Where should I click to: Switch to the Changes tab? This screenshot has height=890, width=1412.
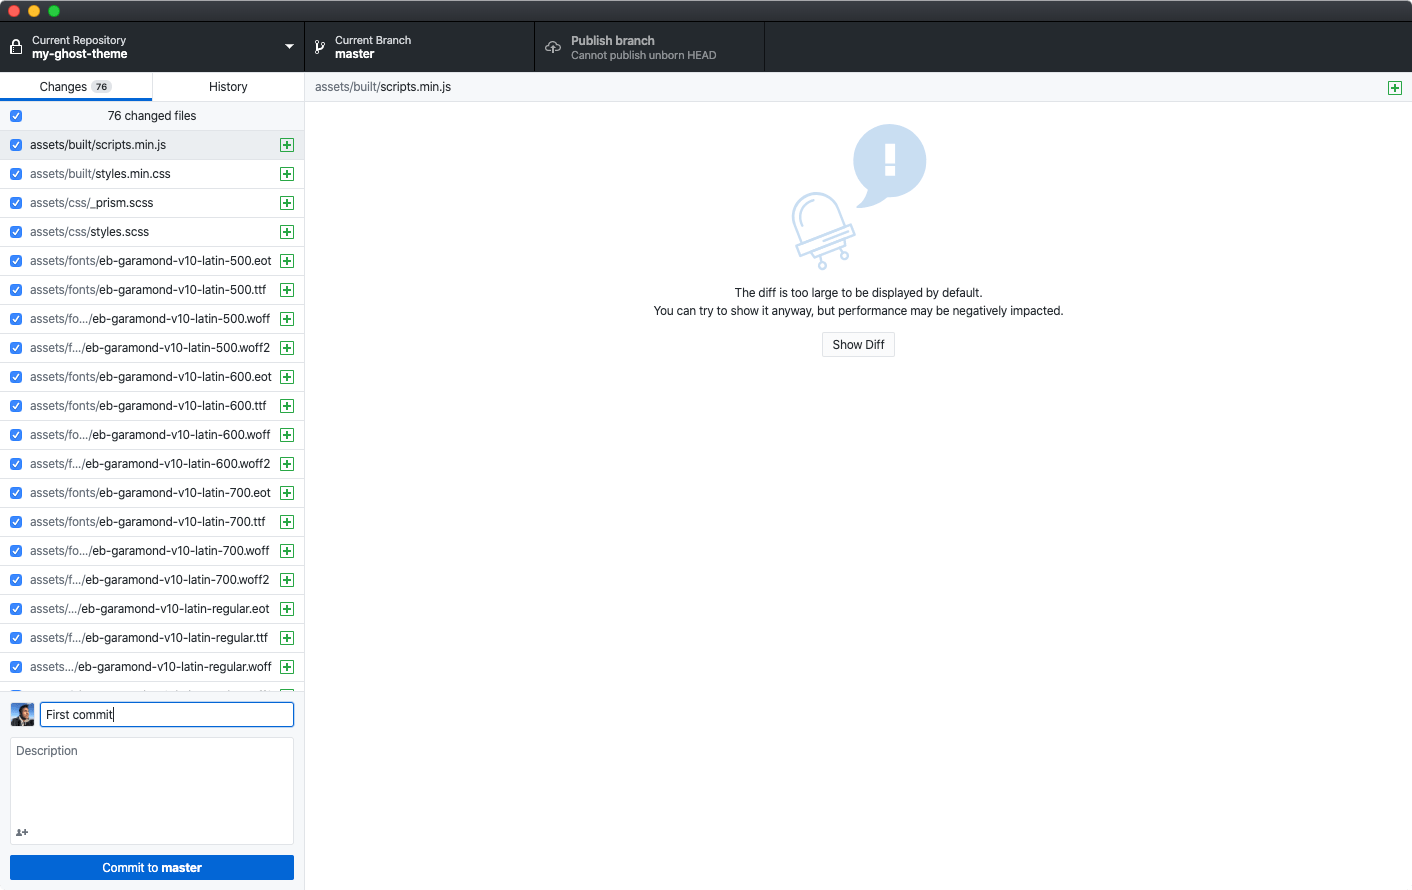tap(76, 87)
